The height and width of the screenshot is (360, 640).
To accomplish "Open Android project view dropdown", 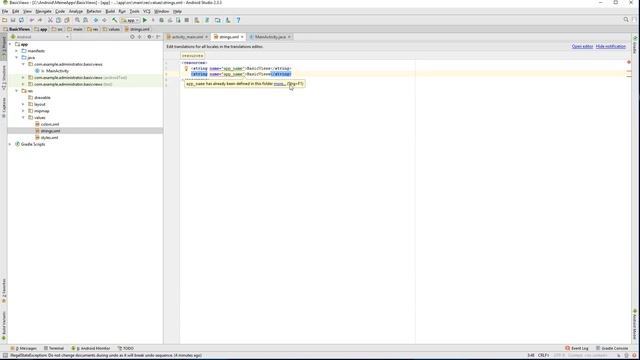I will [40, 37].
